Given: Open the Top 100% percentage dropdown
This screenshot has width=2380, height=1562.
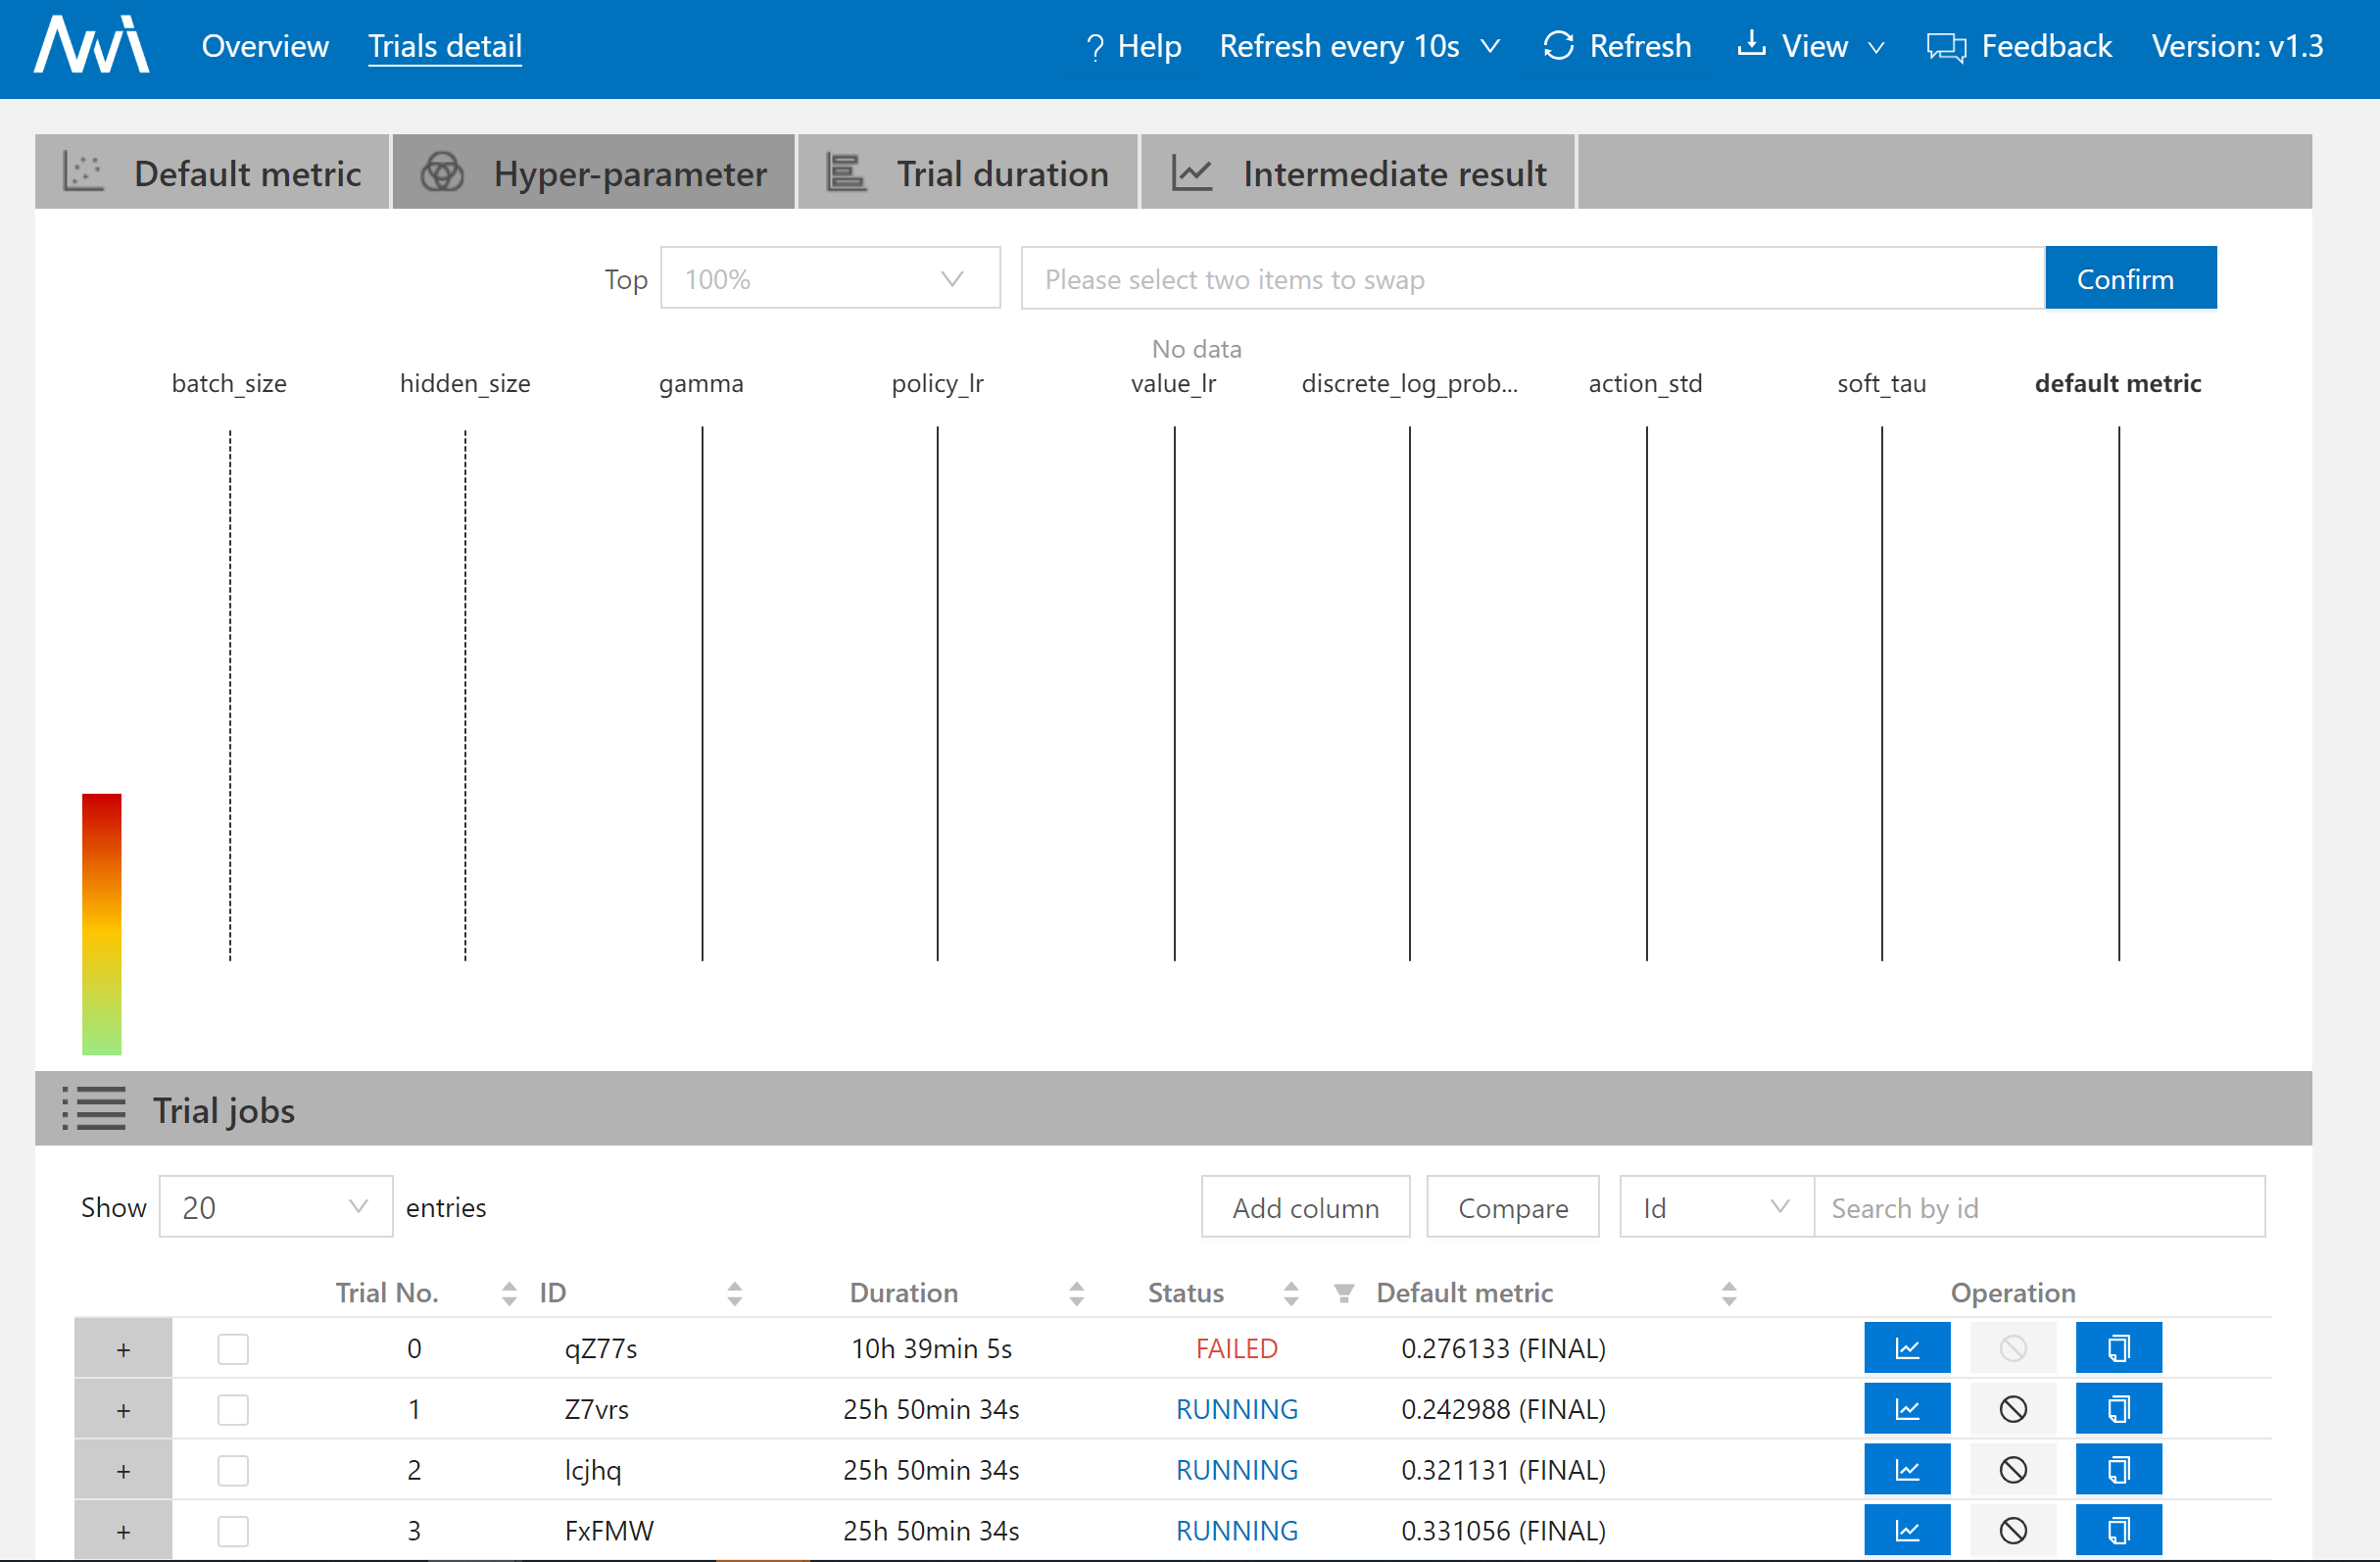Looking at the screenshot, I should (830, 278).
